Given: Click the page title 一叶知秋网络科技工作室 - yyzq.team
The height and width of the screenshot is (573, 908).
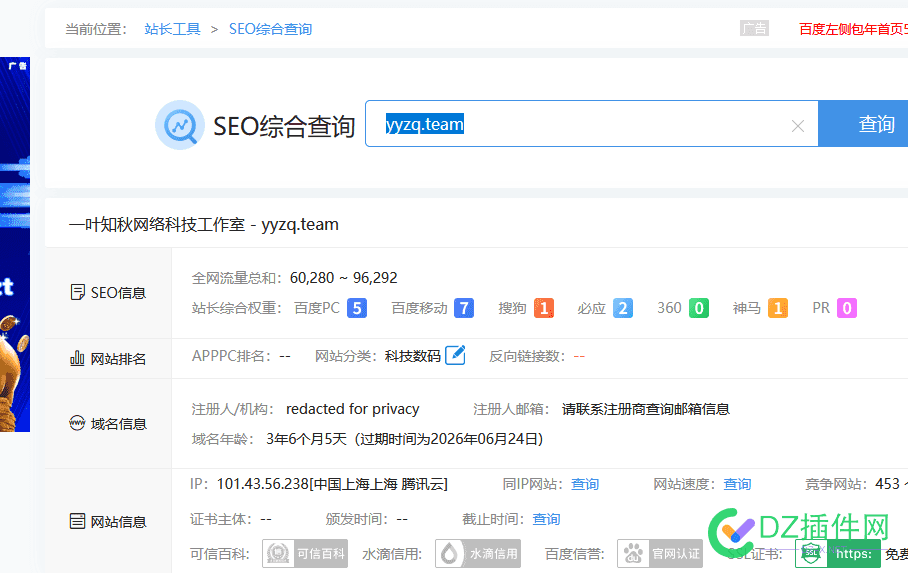Looking at the screenshot, I should pos(204,225).
